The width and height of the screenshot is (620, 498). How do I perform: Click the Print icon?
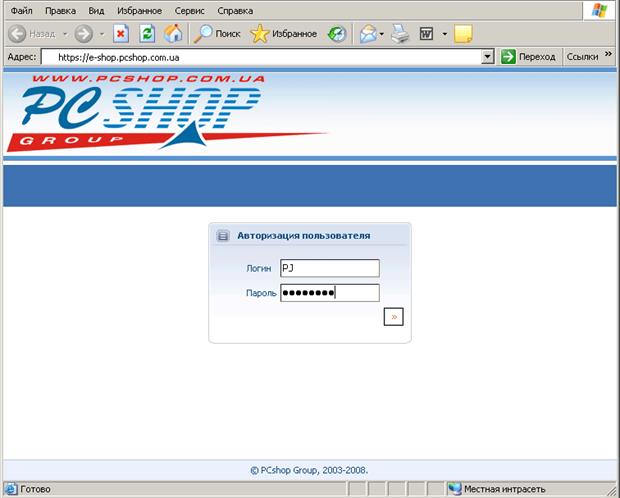[x=400, y=33]
